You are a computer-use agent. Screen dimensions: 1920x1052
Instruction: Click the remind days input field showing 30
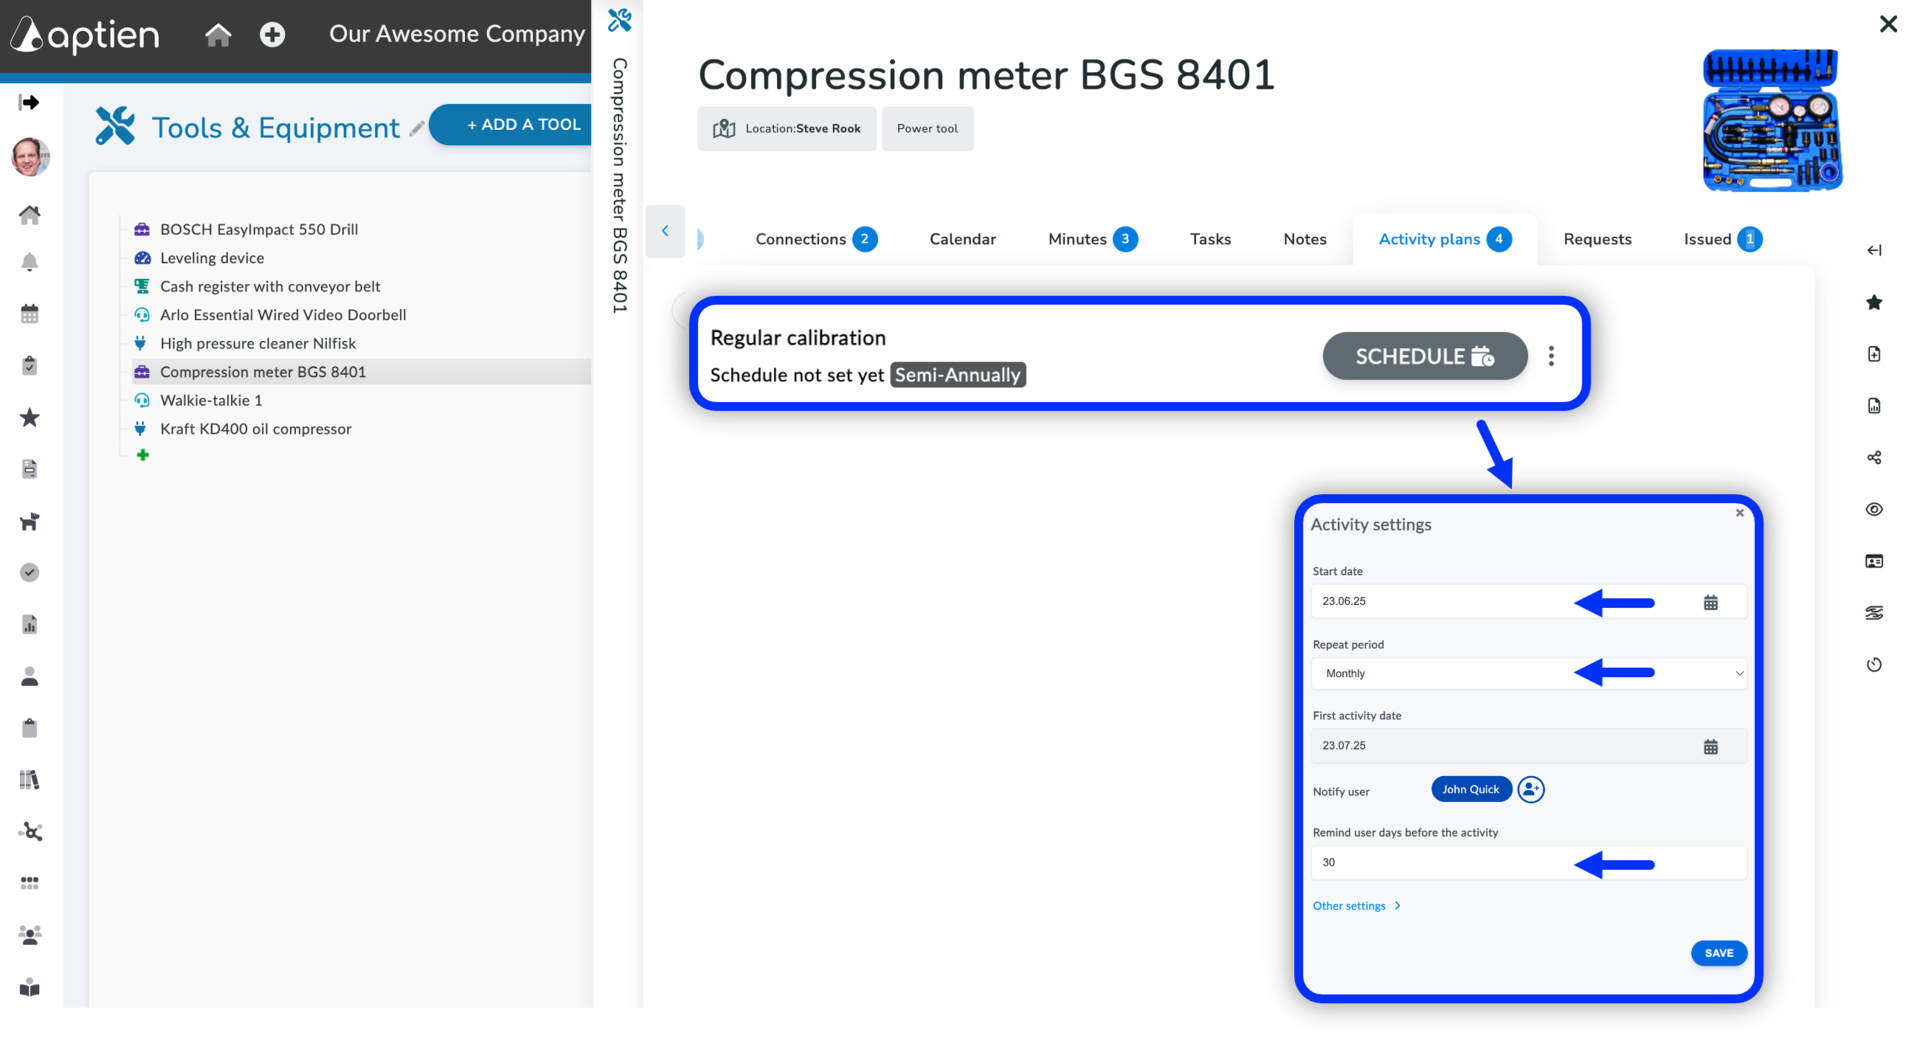click(x=1529, y=862)
